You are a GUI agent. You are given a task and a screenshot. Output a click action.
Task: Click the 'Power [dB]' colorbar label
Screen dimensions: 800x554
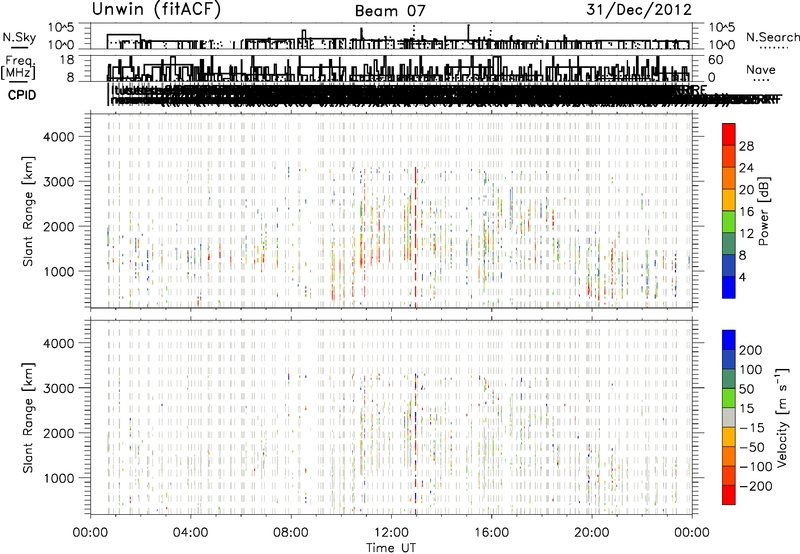[764, 211]
